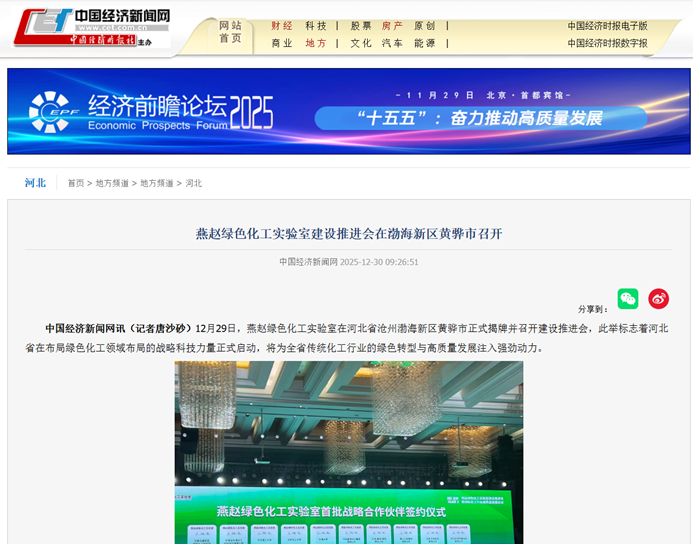The height and width of the screenshot is (544, 693).
Task: Click first 地方频道 breadcrumb link
Action: point(112,183)
